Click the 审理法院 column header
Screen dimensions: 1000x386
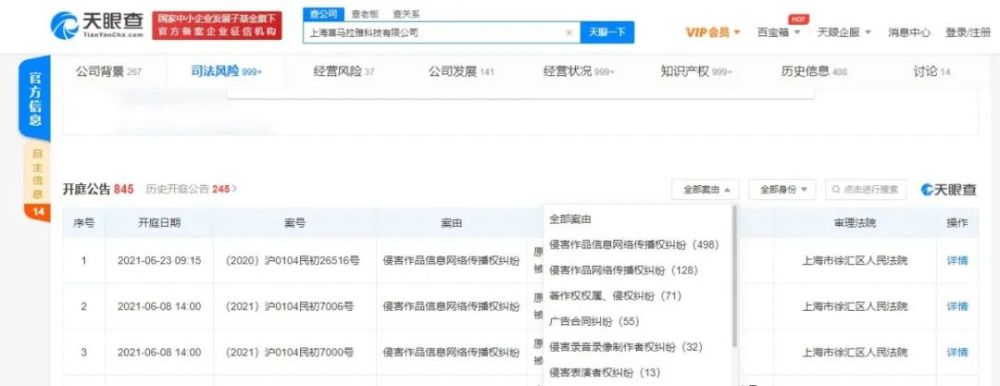[855, 223]
